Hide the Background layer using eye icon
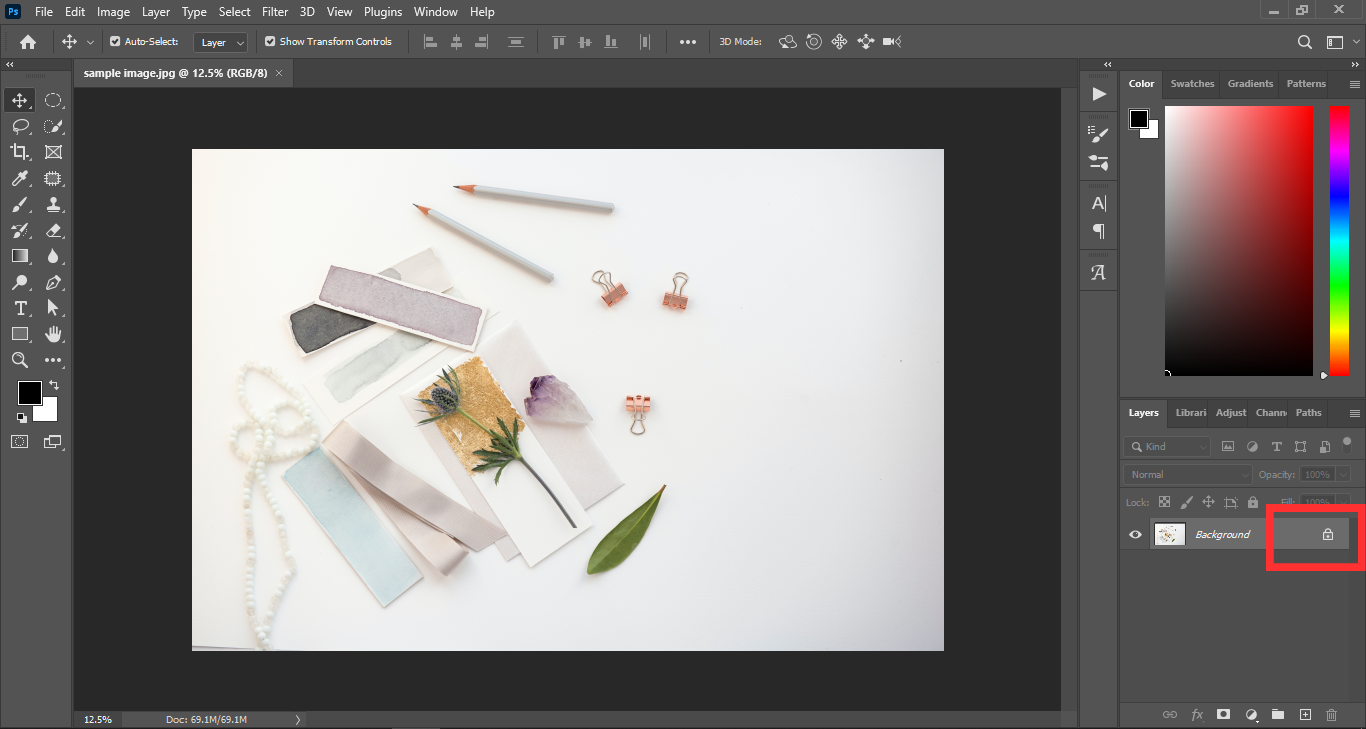Image resolution: width=1366 pixels, height=729 pixels. pyautogui.click(x=1135, y=535)
